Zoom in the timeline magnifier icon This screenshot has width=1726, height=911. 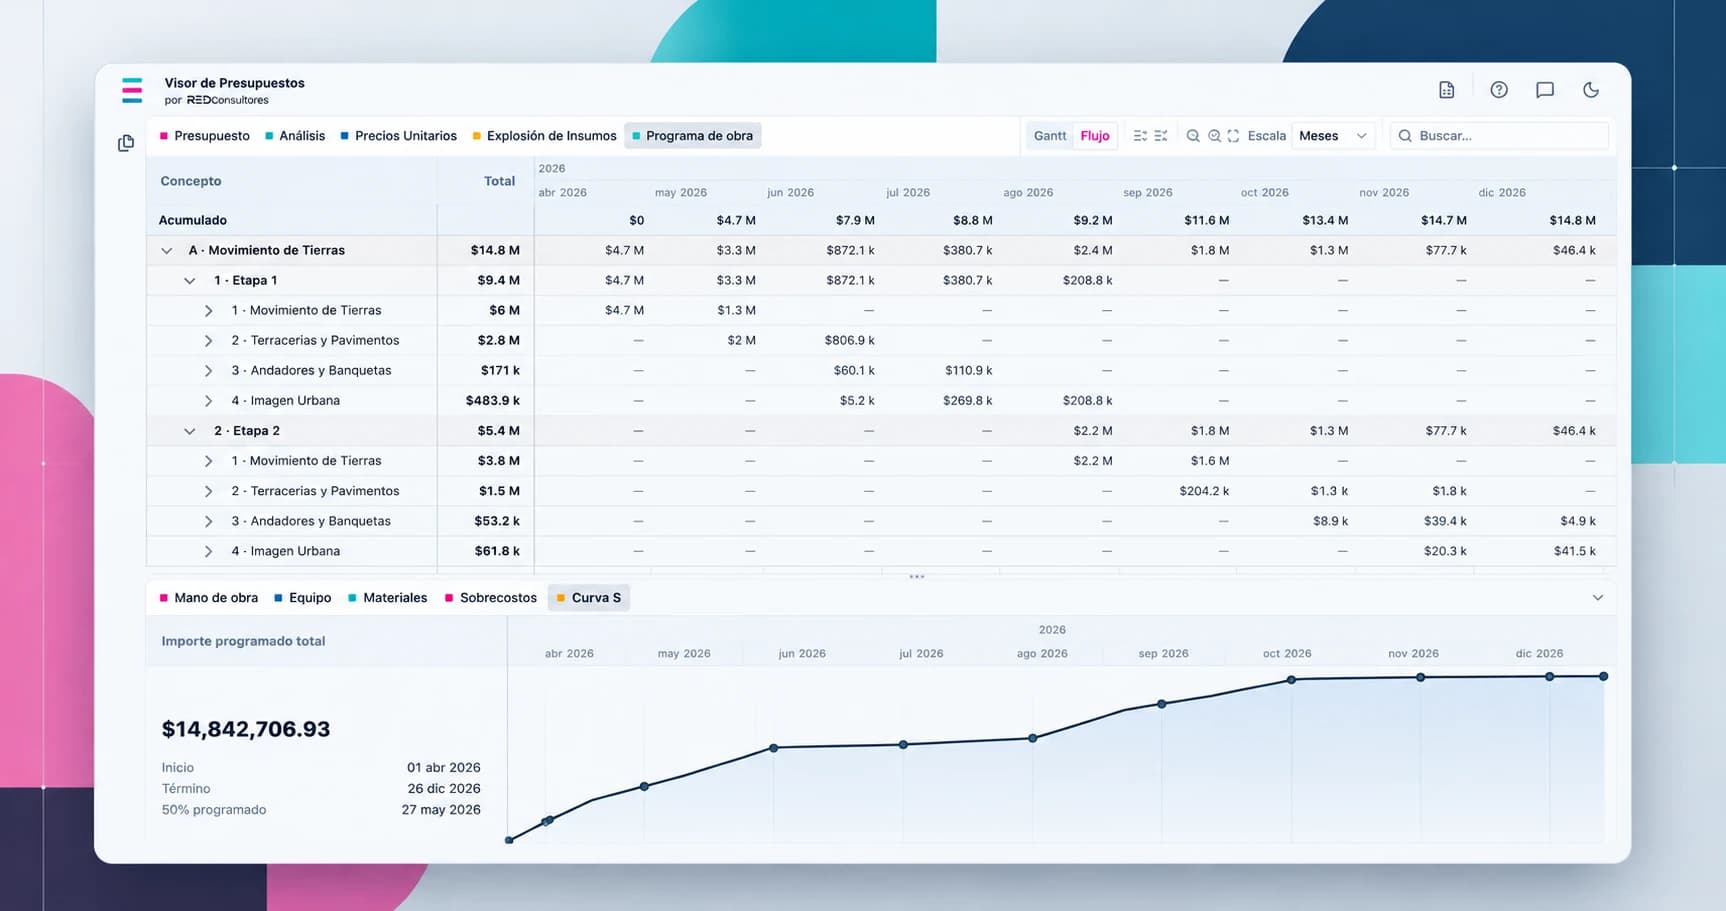pyautogui.click(x=1214, y=136)
